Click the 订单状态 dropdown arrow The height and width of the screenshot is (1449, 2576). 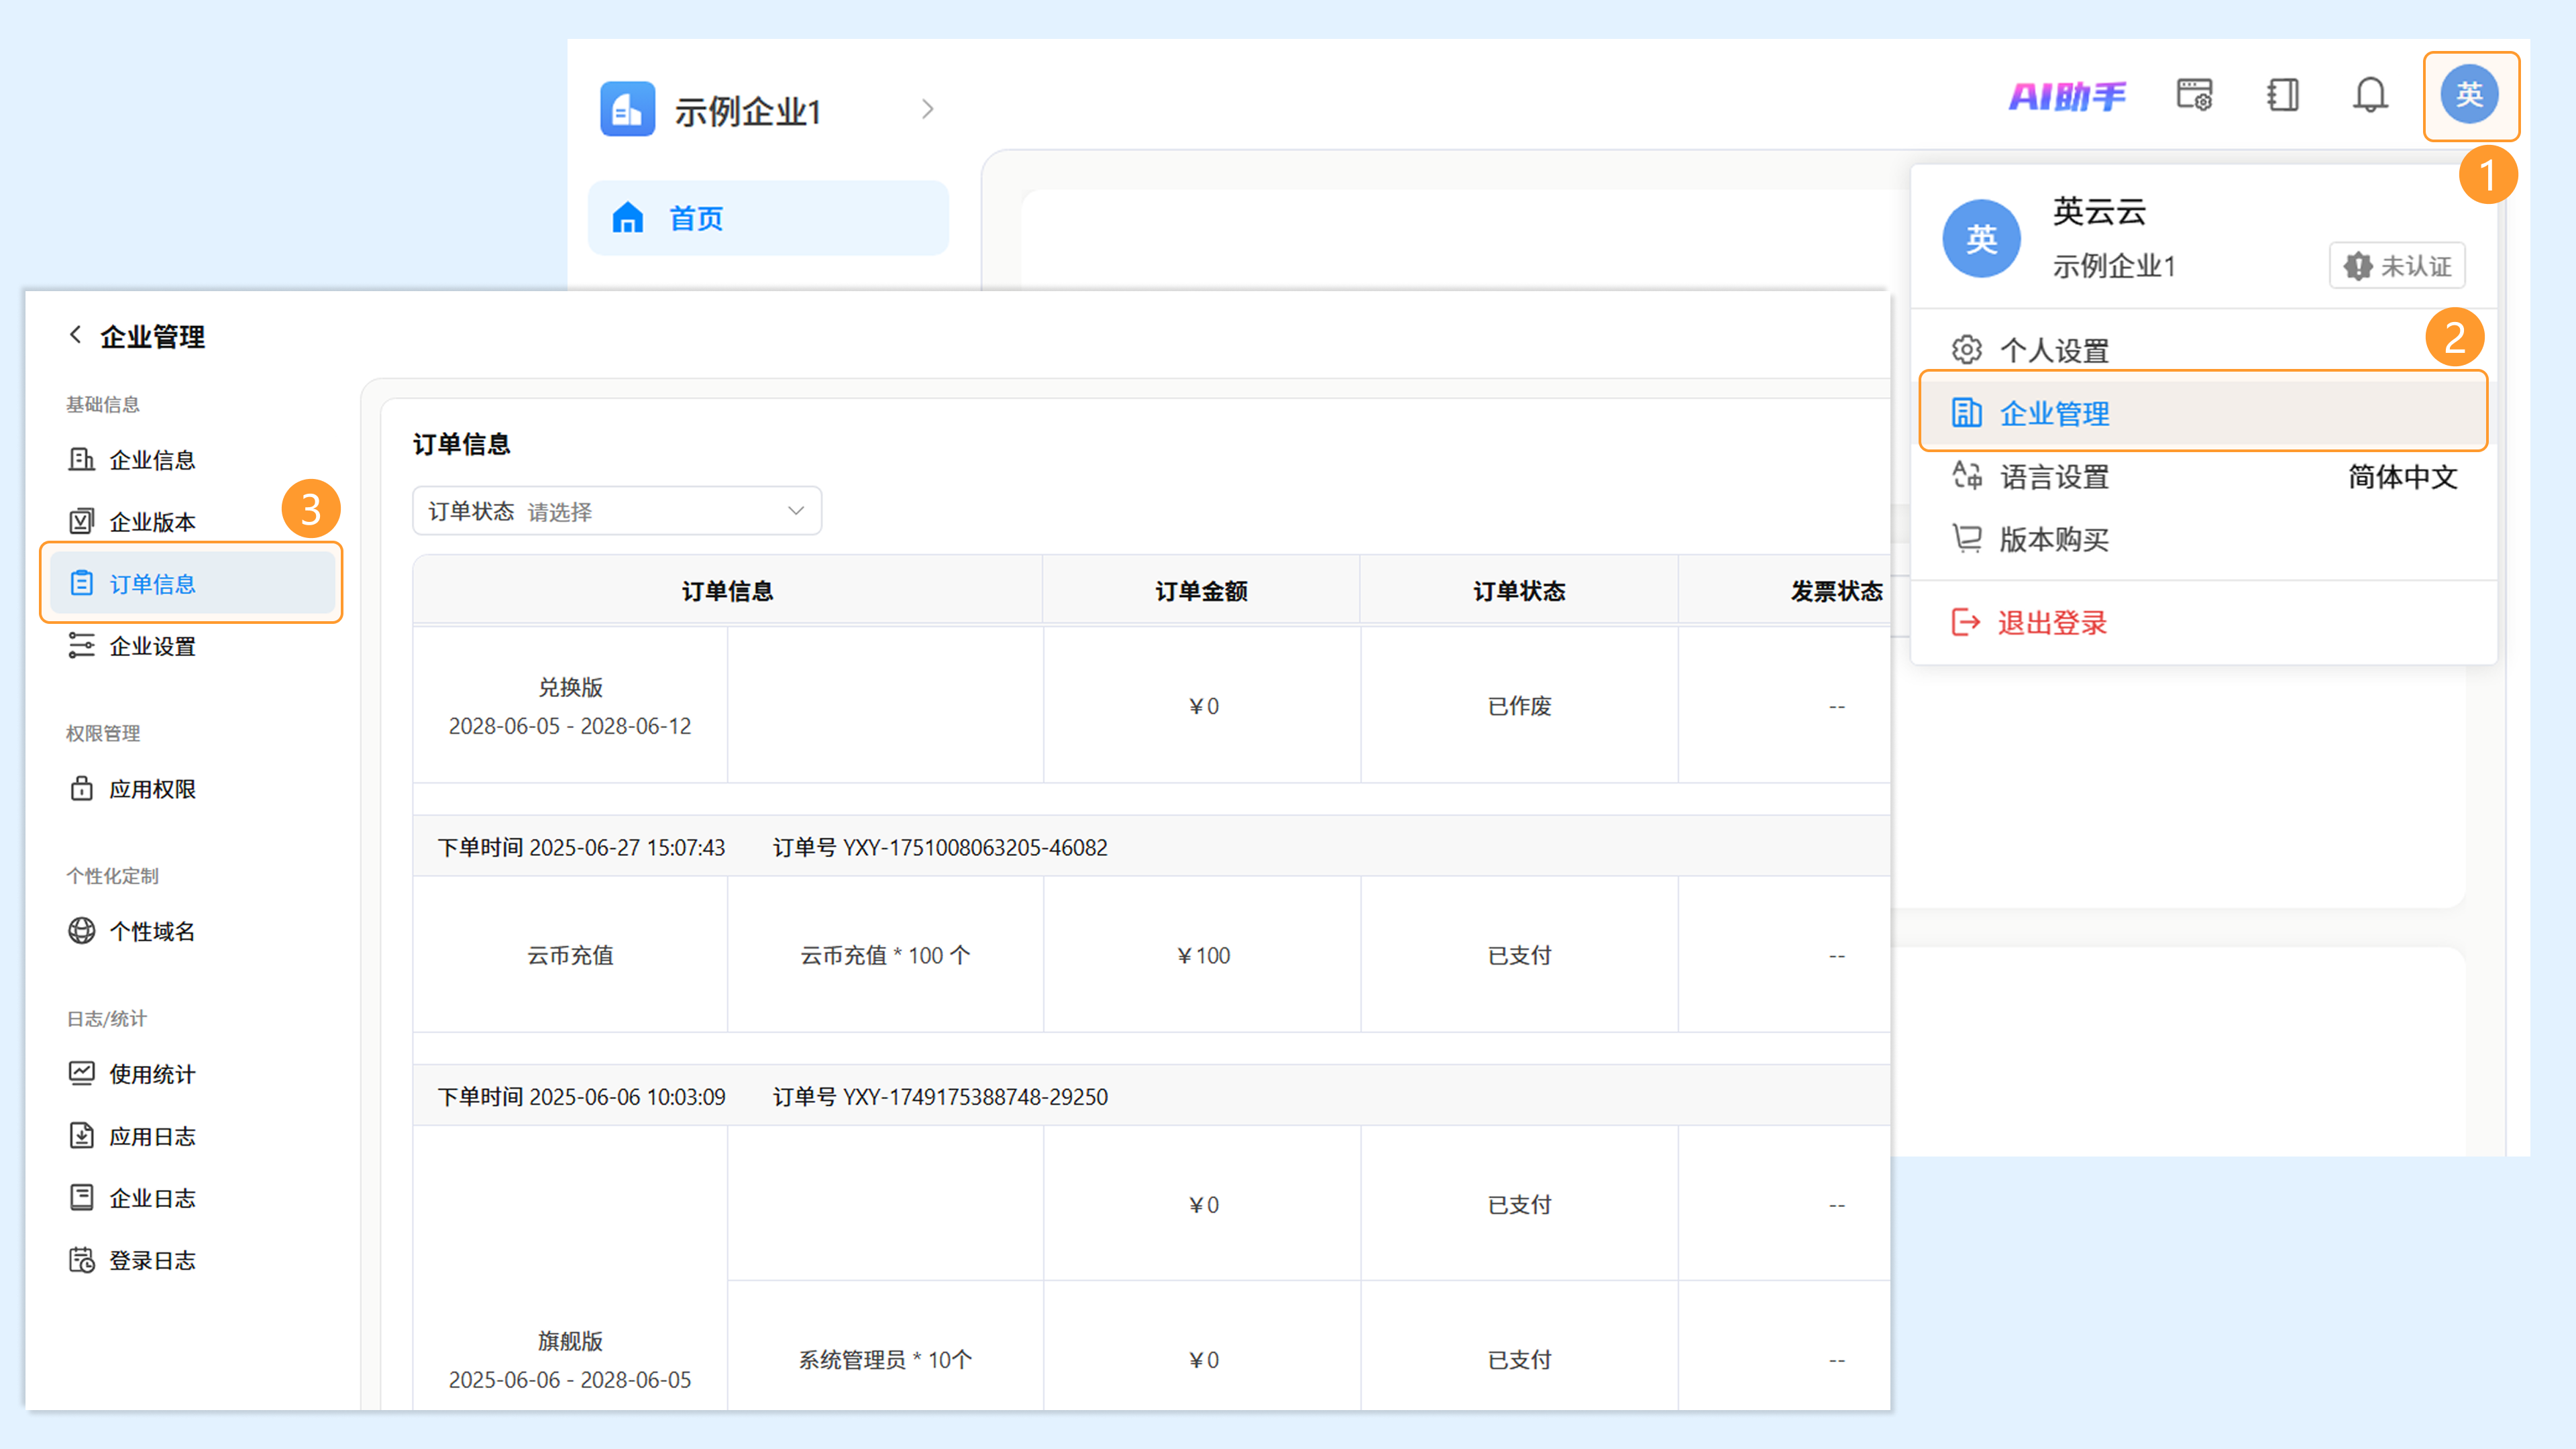click(x=796, y=511)
